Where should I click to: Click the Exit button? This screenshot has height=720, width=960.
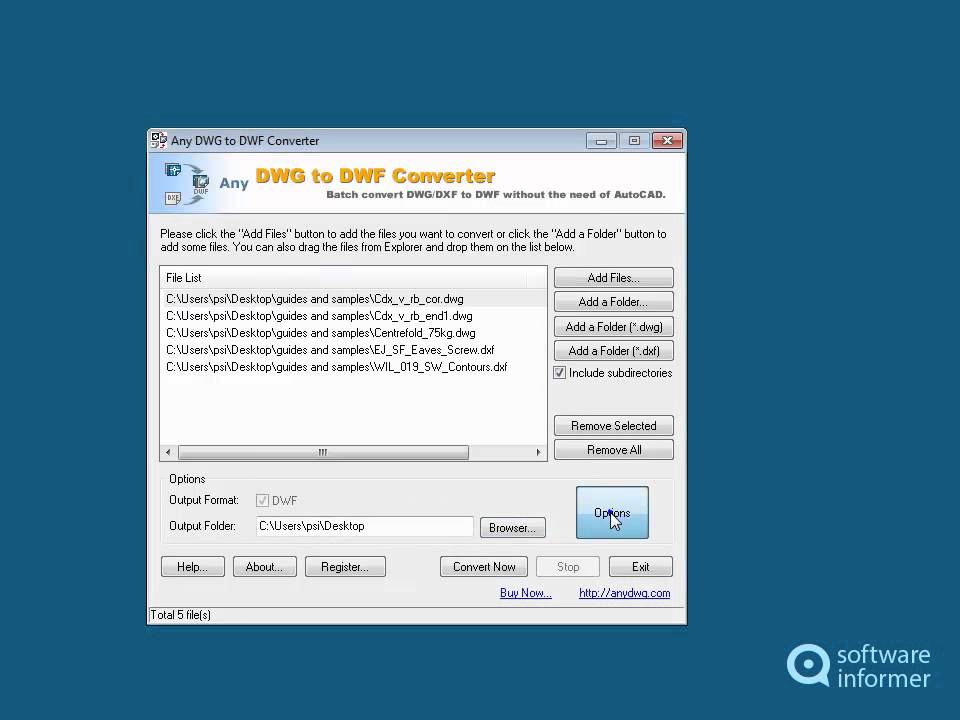640,567
